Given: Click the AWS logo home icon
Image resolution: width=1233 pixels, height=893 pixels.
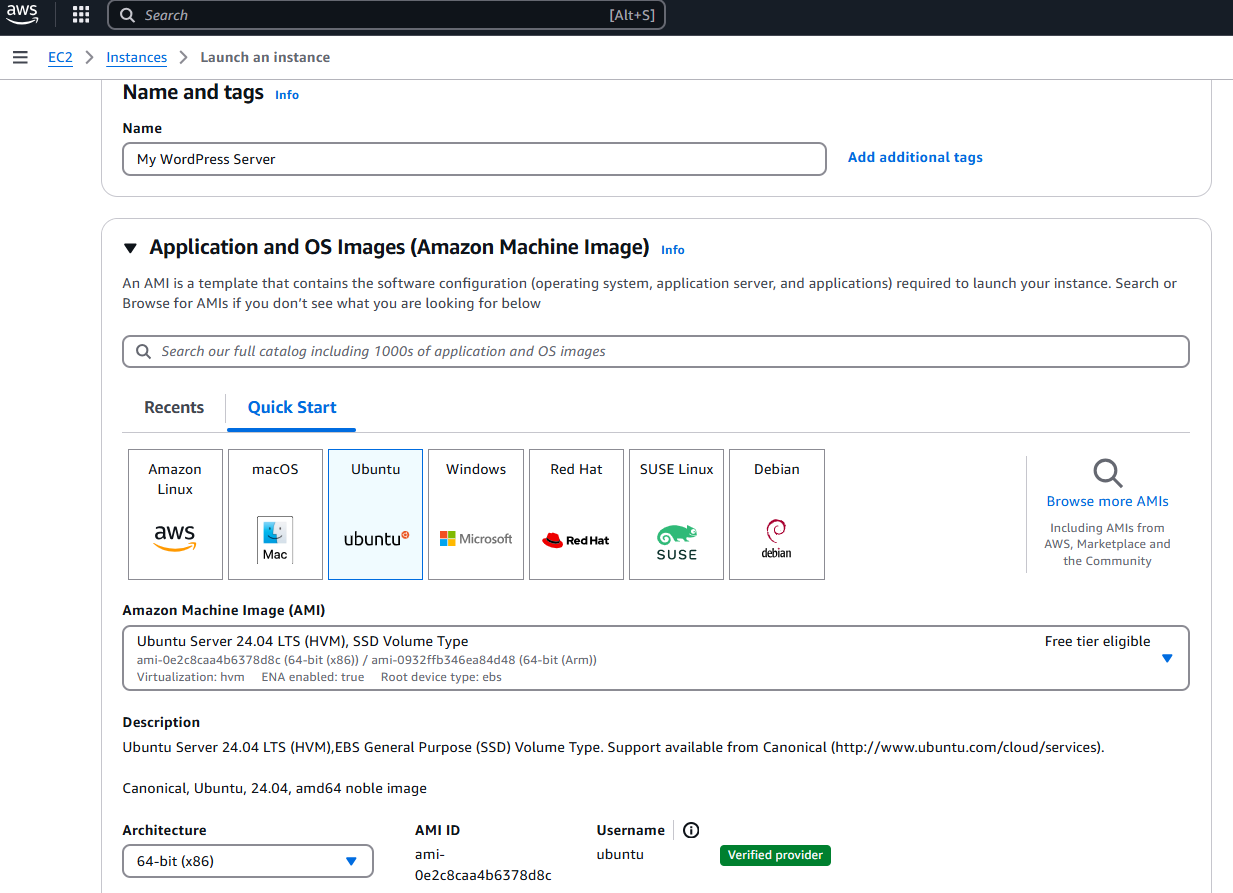Looking at the screenshot, I should tap(22, 15).
